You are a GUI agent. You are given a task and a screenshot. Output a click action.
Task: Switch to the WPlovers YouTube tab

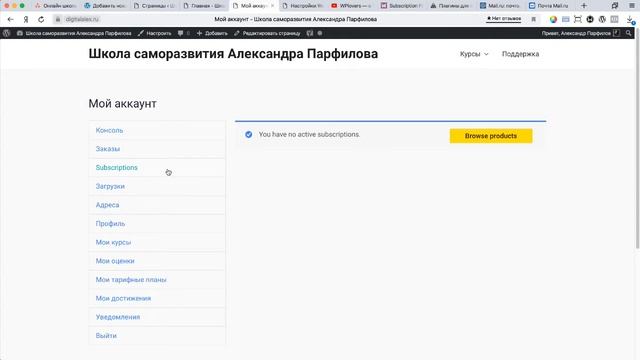[x=352, y=6]
